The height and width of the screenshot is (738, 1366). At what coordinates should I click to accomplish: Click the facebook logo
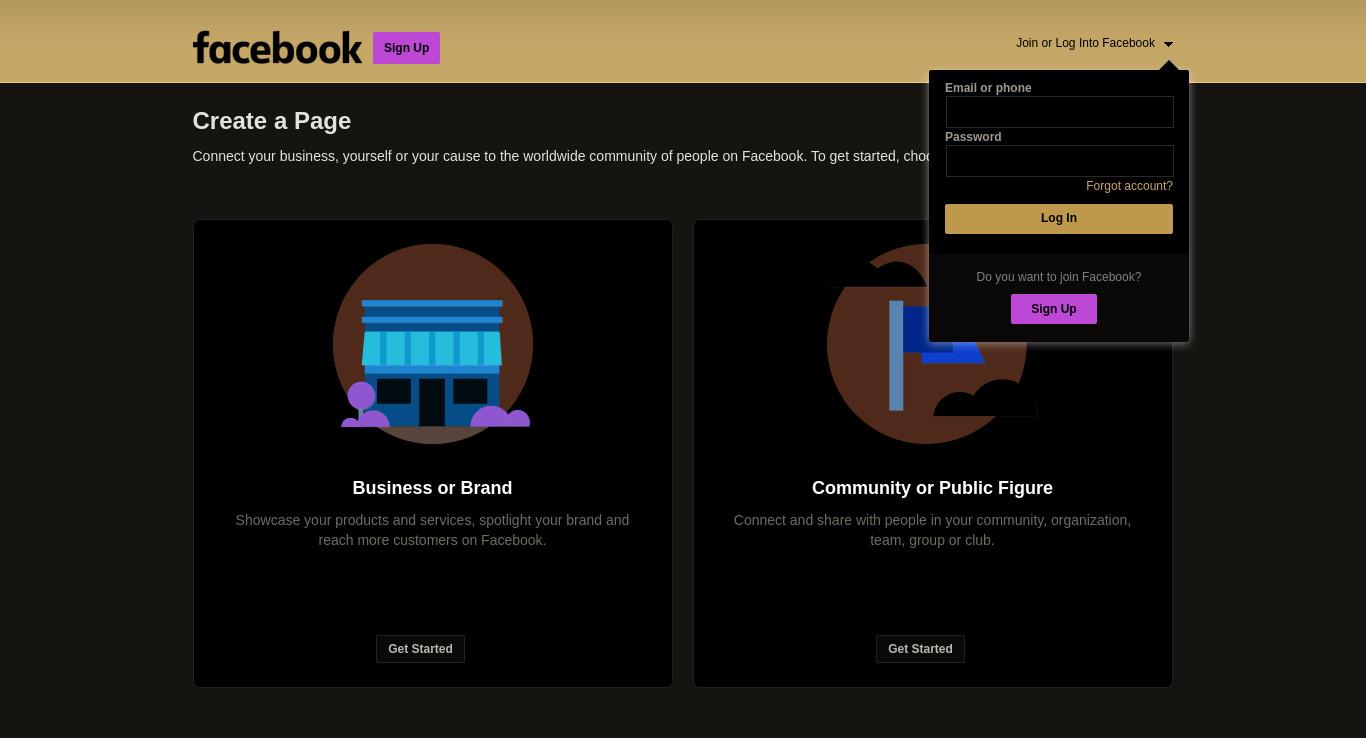coord(277,47)
